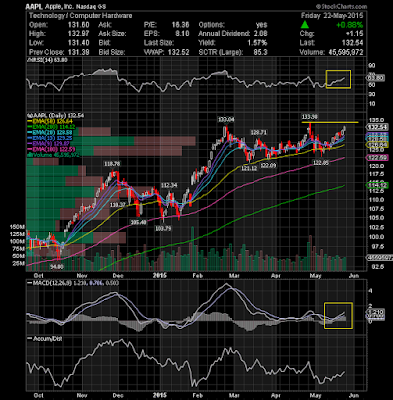Click the blue EMA(13) legend entry
393x400 pixels.
50,138
